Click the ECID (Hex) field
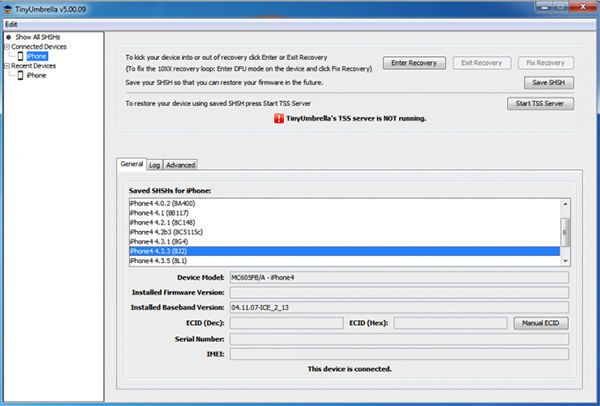600x406 pixels. [450, 323]
